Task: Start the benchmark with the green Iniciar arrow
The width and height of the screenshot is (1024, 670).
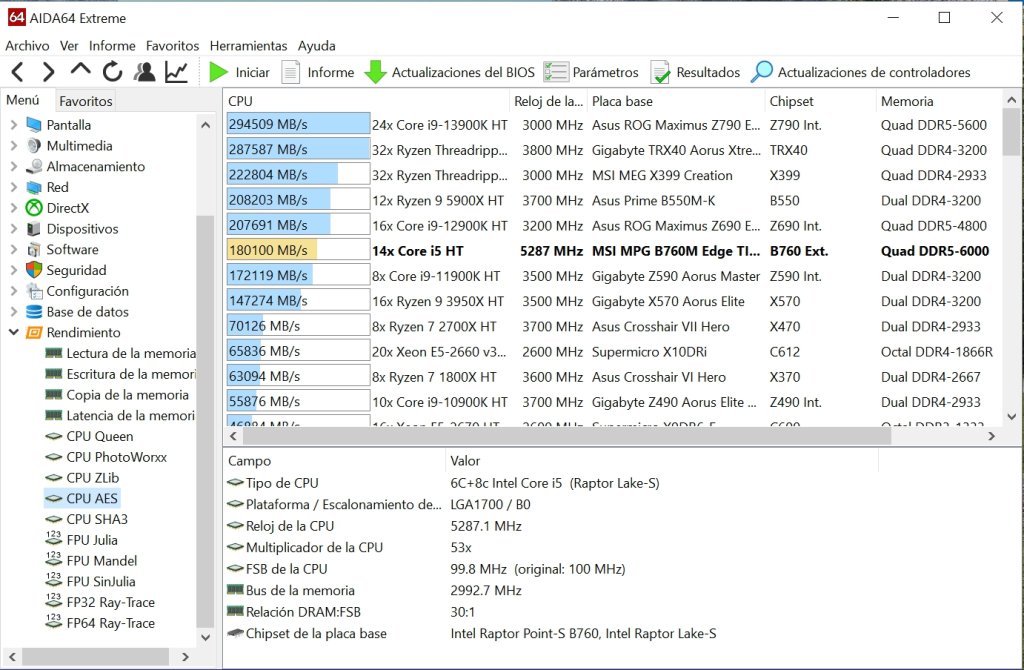Action: [x=218, y=72]
